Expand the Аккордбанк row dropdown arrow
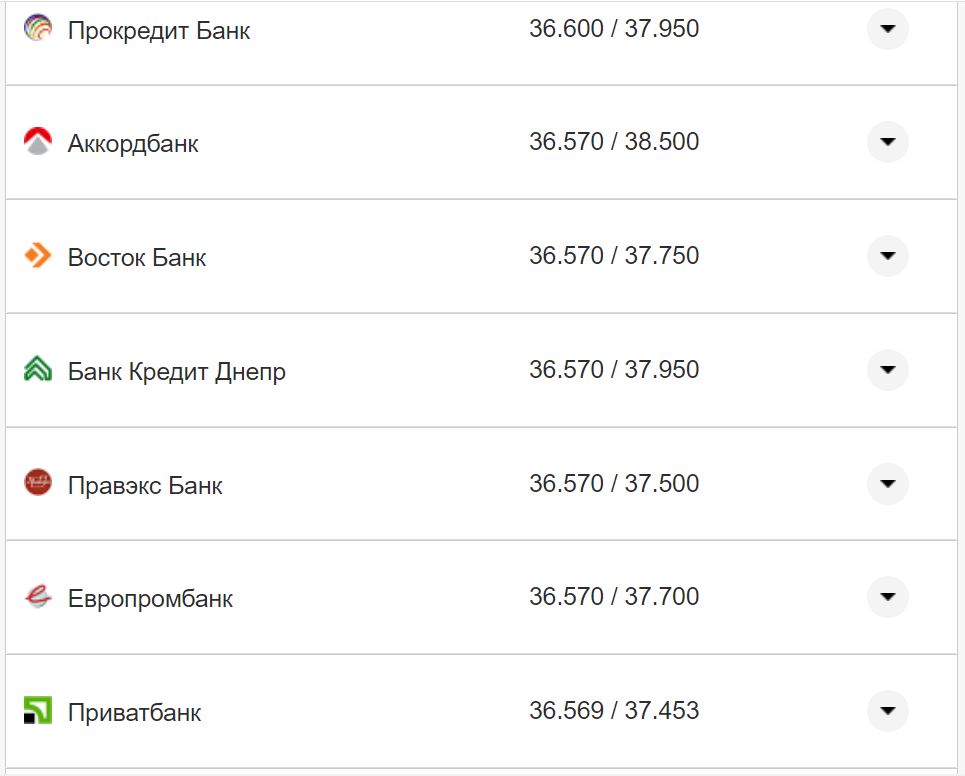This screenshot has width=965, height=776. pyautogui.click(x=887, y=142)
